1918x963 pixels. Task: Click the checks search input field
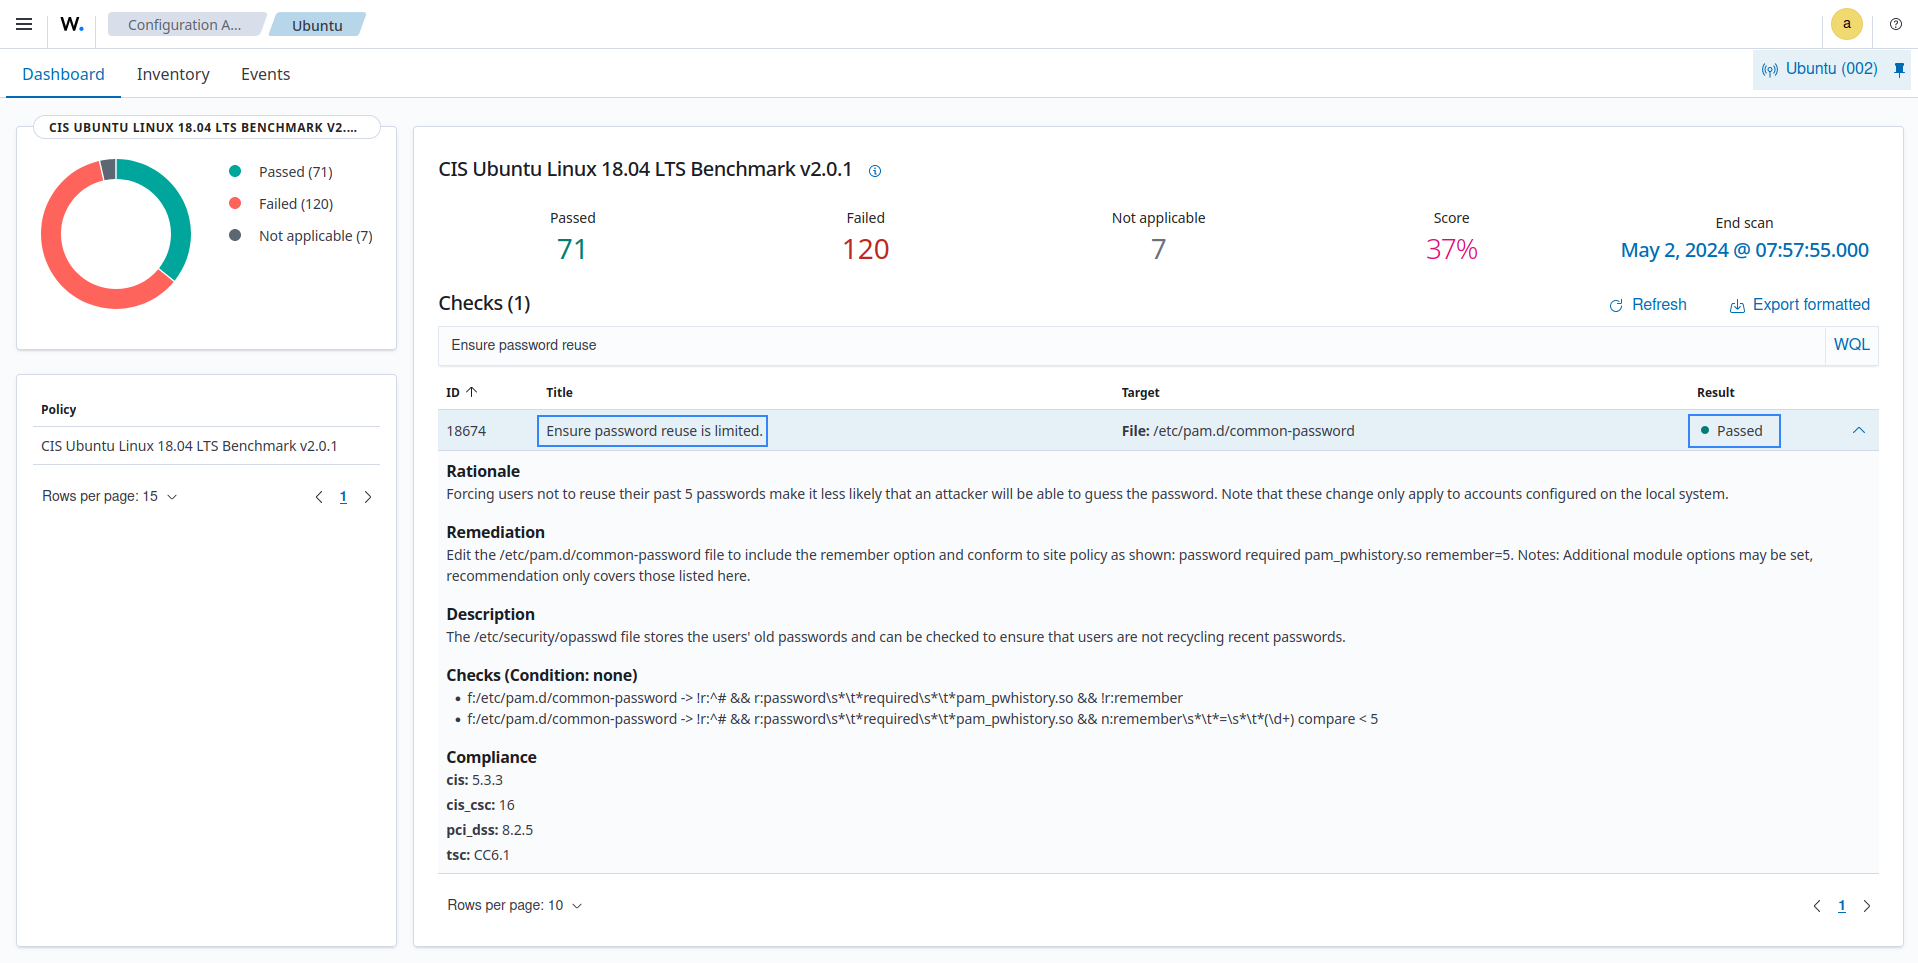pos(1130,345)
